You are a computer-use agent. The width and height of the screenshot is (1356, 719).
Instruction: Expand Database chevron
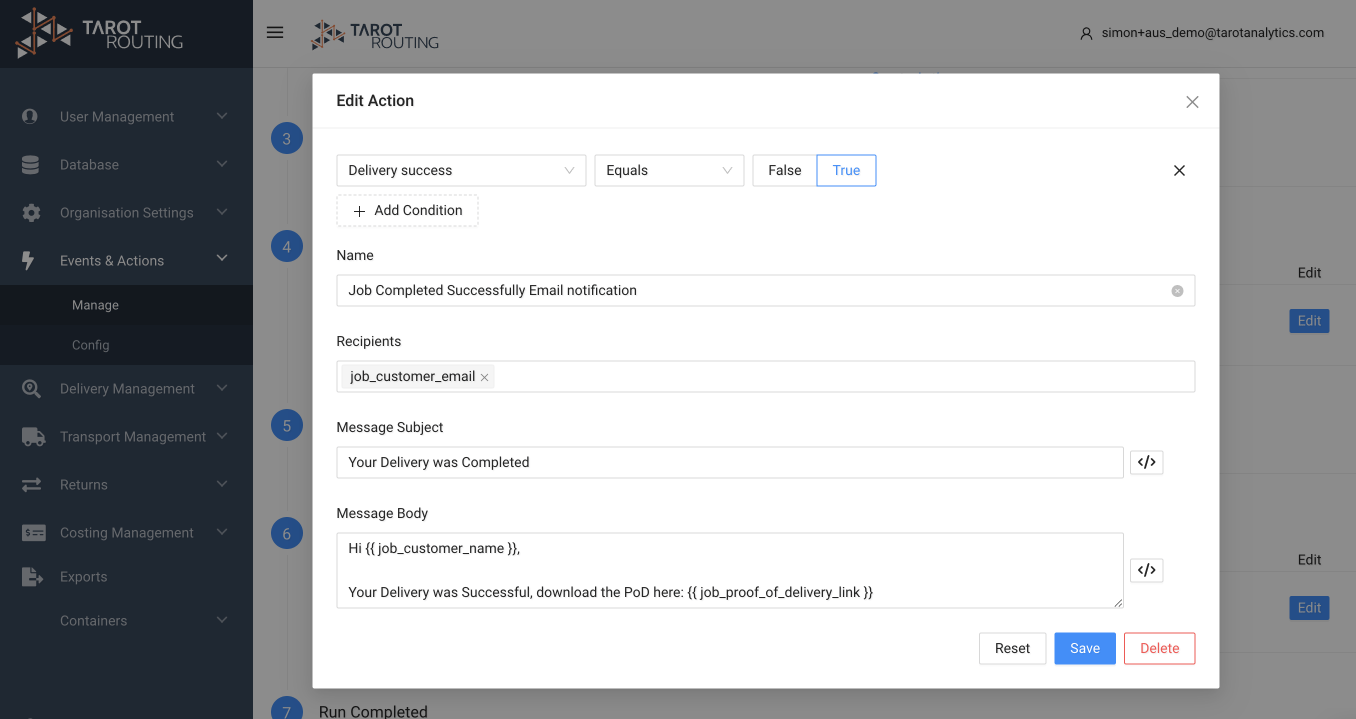point(222,164)
